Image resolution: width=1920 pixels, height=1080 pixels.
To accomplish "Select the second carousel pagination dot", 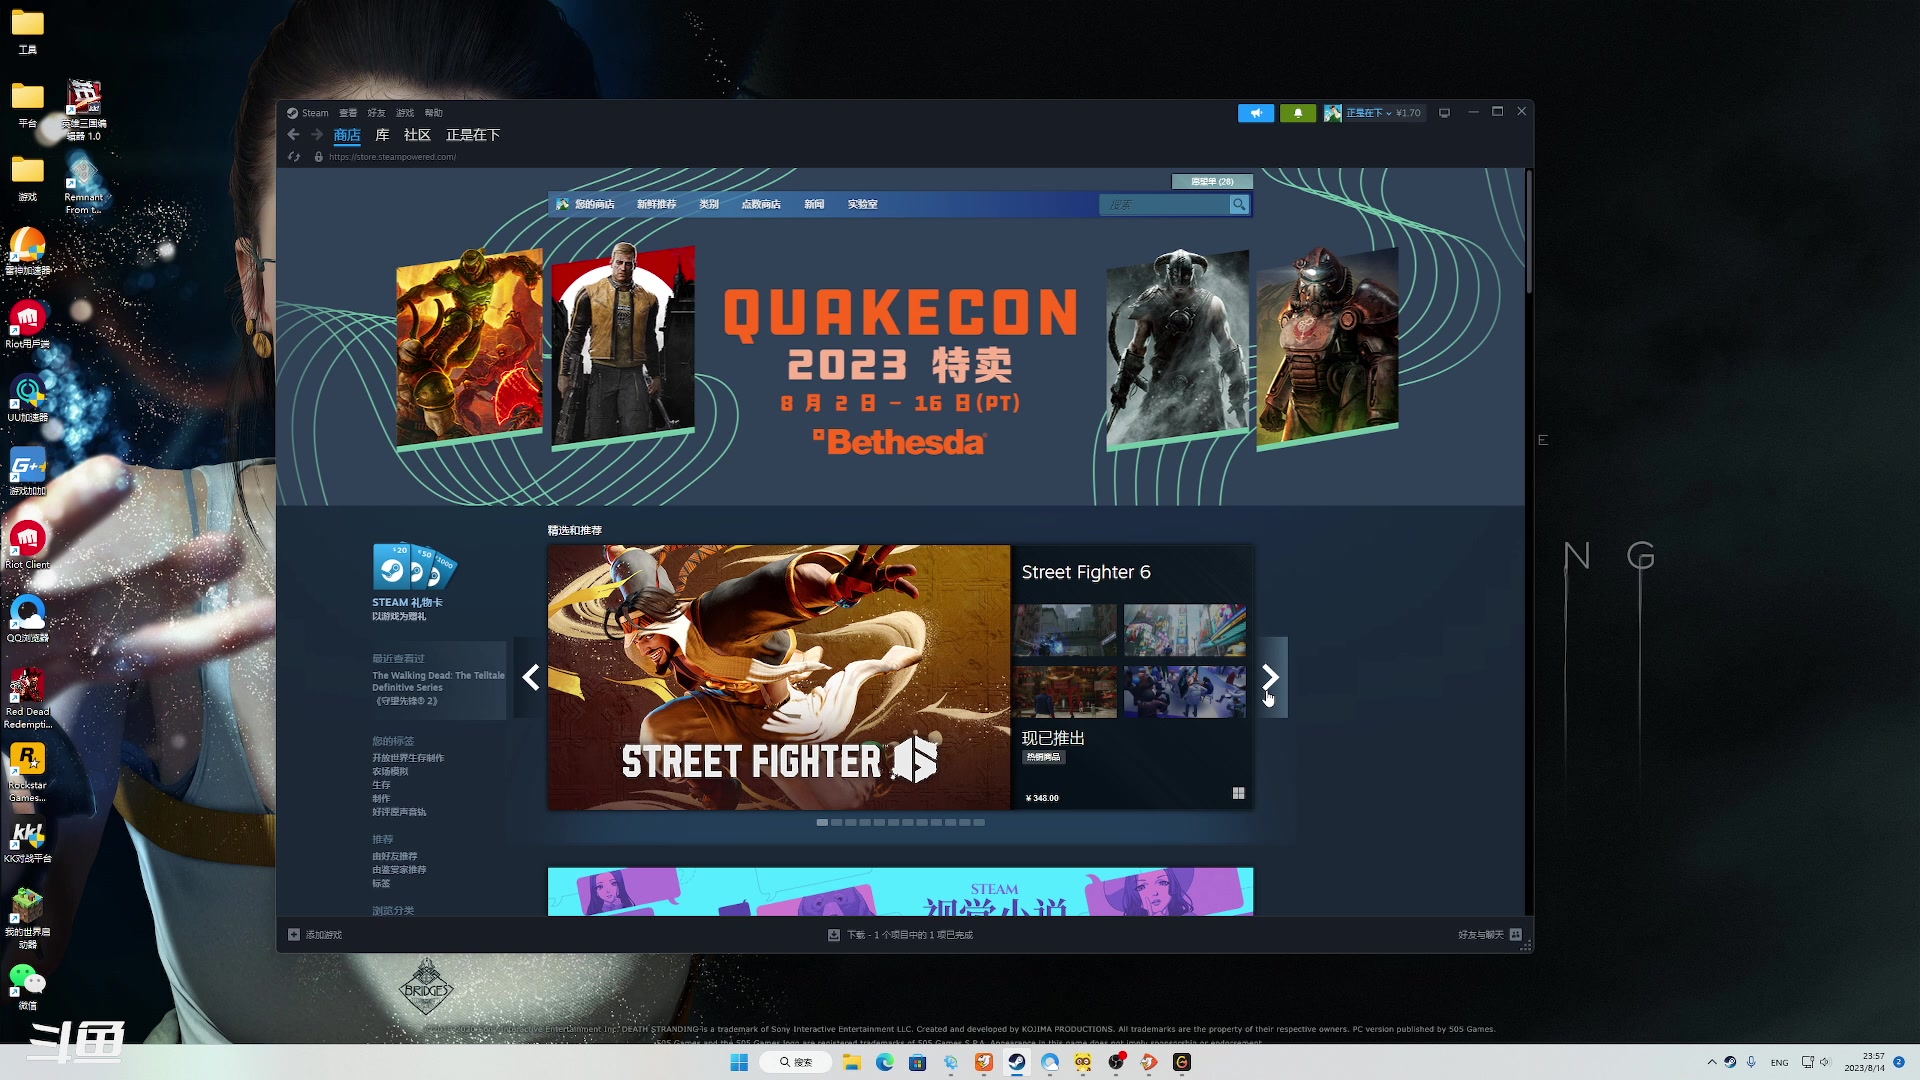I will 836,823.
